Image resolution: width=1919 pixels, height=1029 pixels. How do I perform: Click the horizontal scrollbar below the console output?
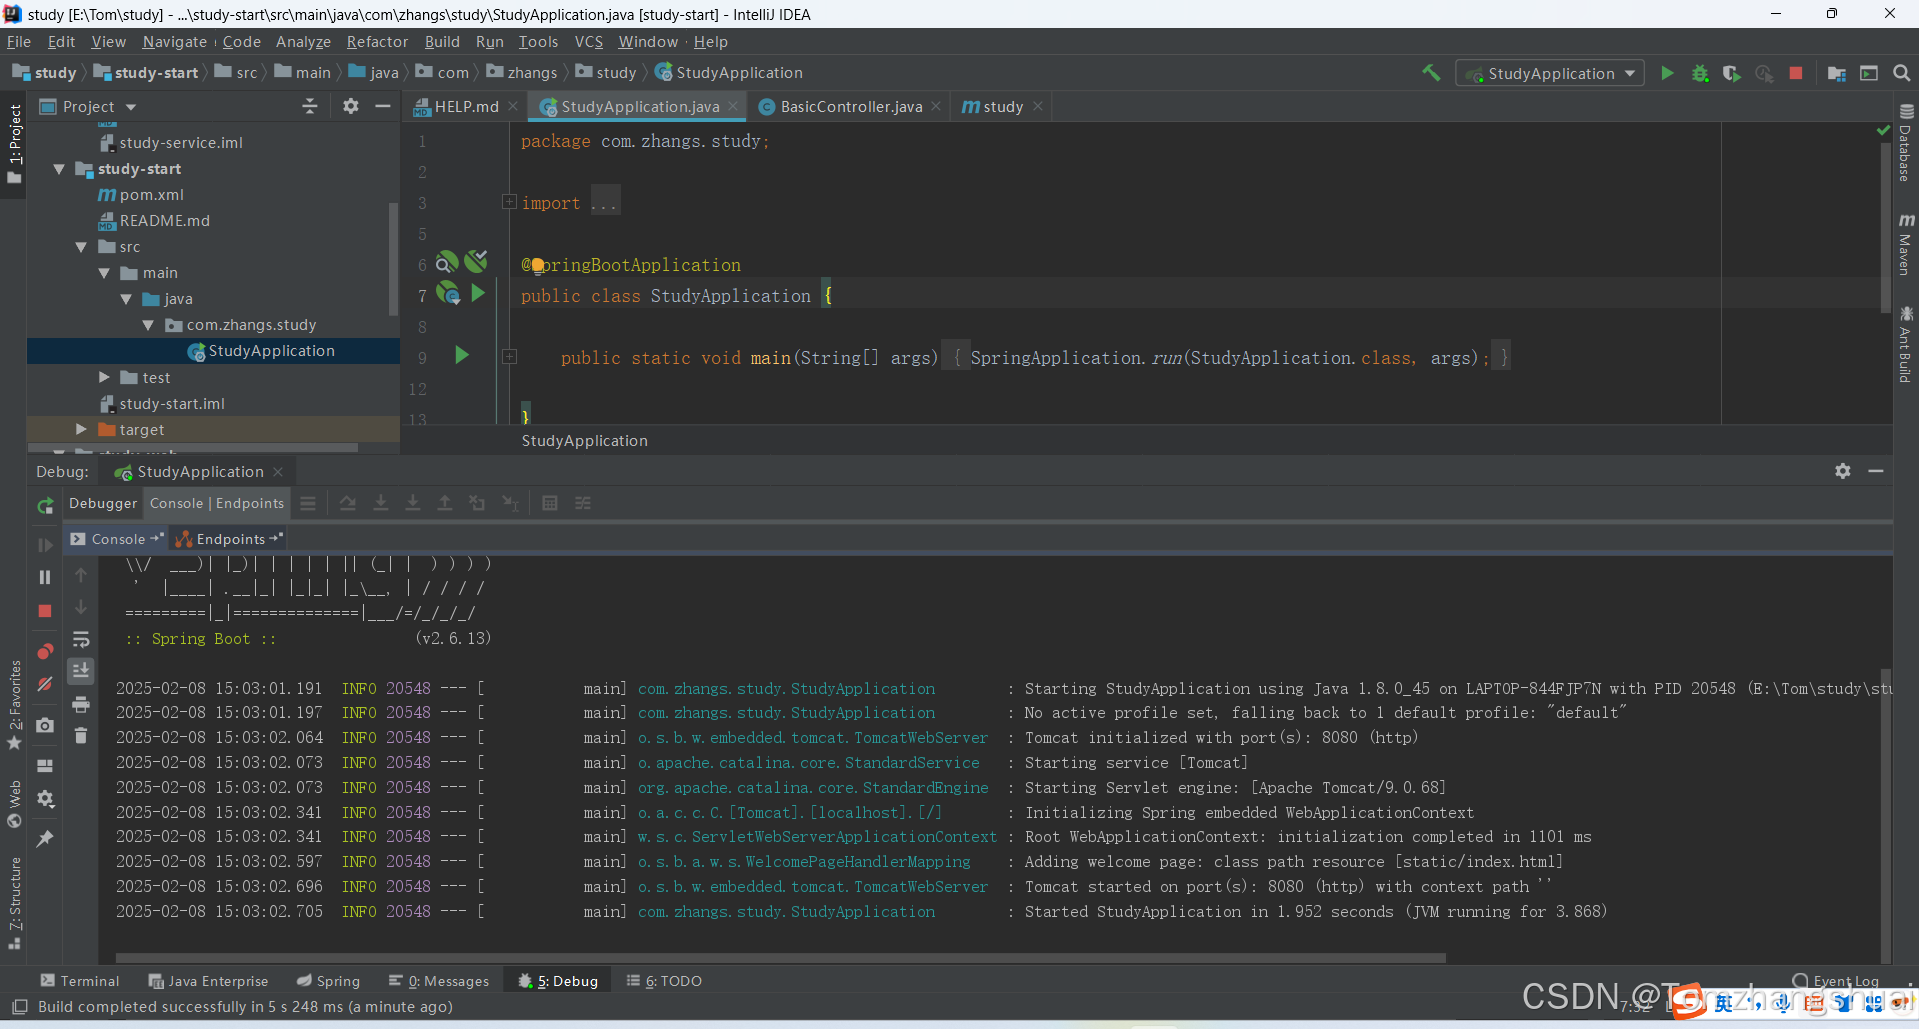pyautogui.click(x=780, y=957)
